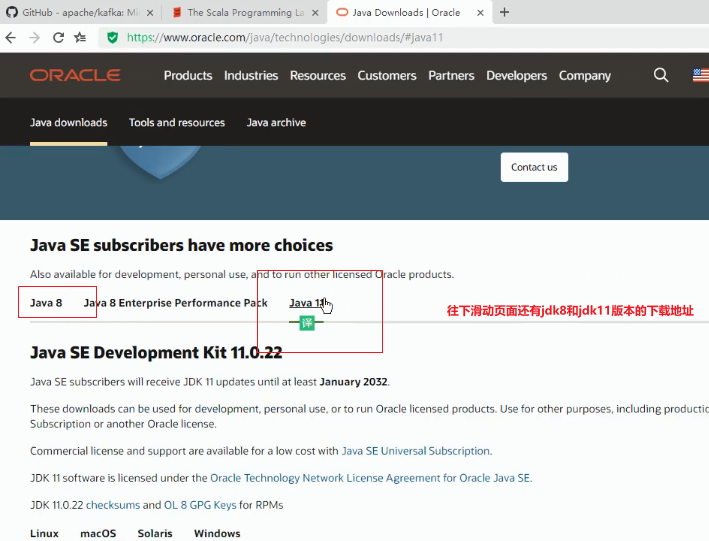
Task: Select the Solaris platform tab
Action: point(155,534)
